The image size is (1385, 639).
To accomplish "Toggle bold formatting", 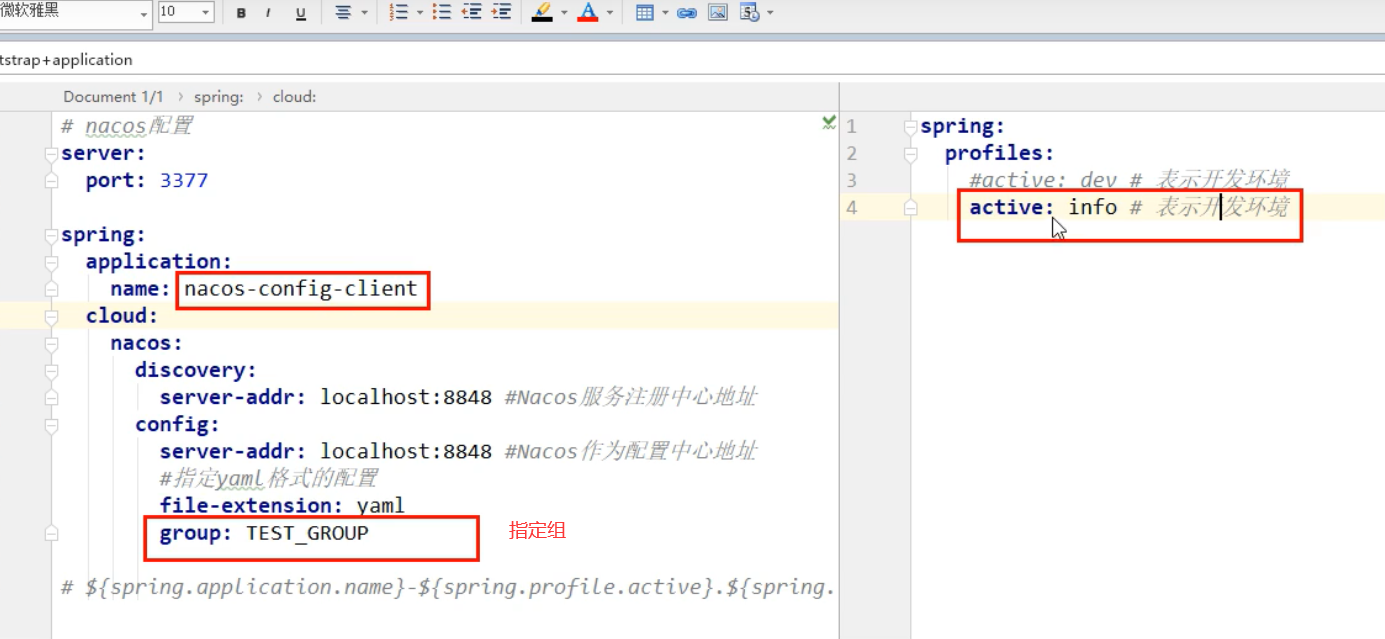I will [241, 13].
